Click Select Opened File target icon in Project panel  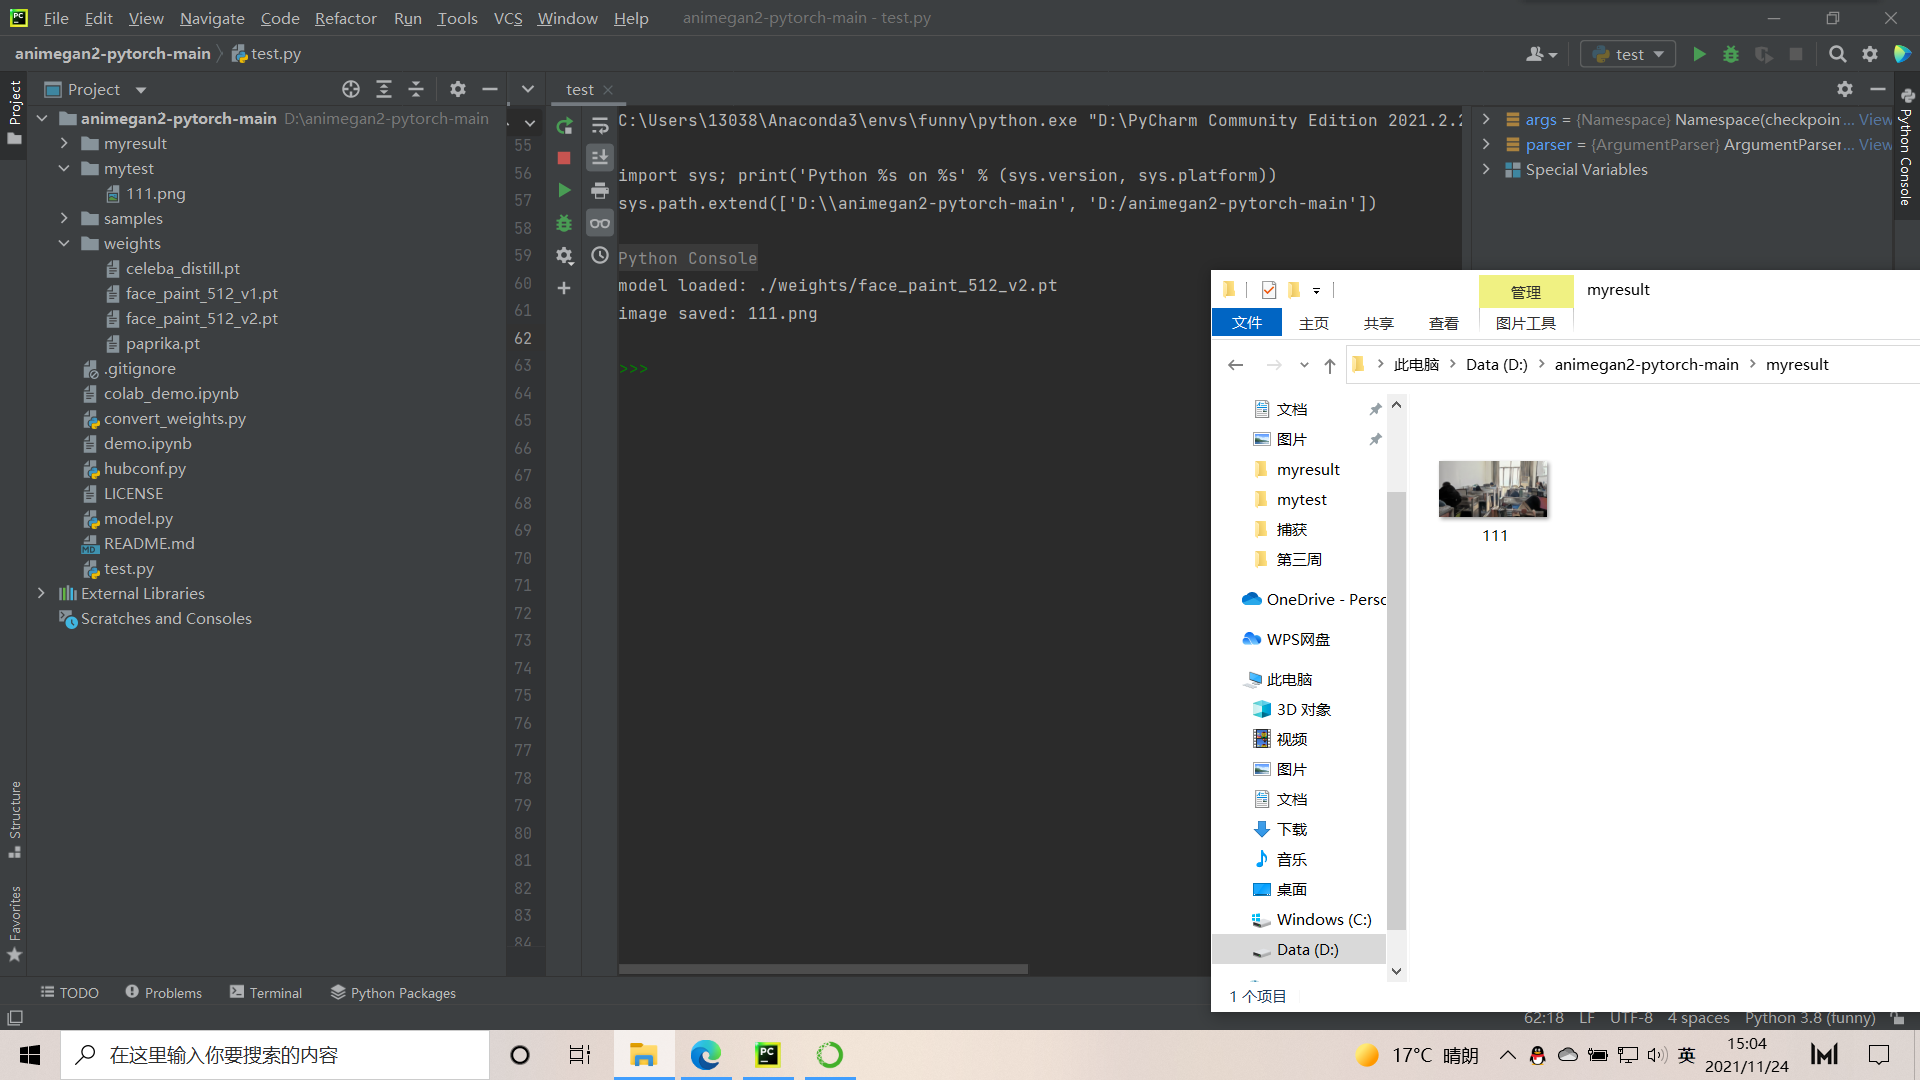click(x=351, y=89)
